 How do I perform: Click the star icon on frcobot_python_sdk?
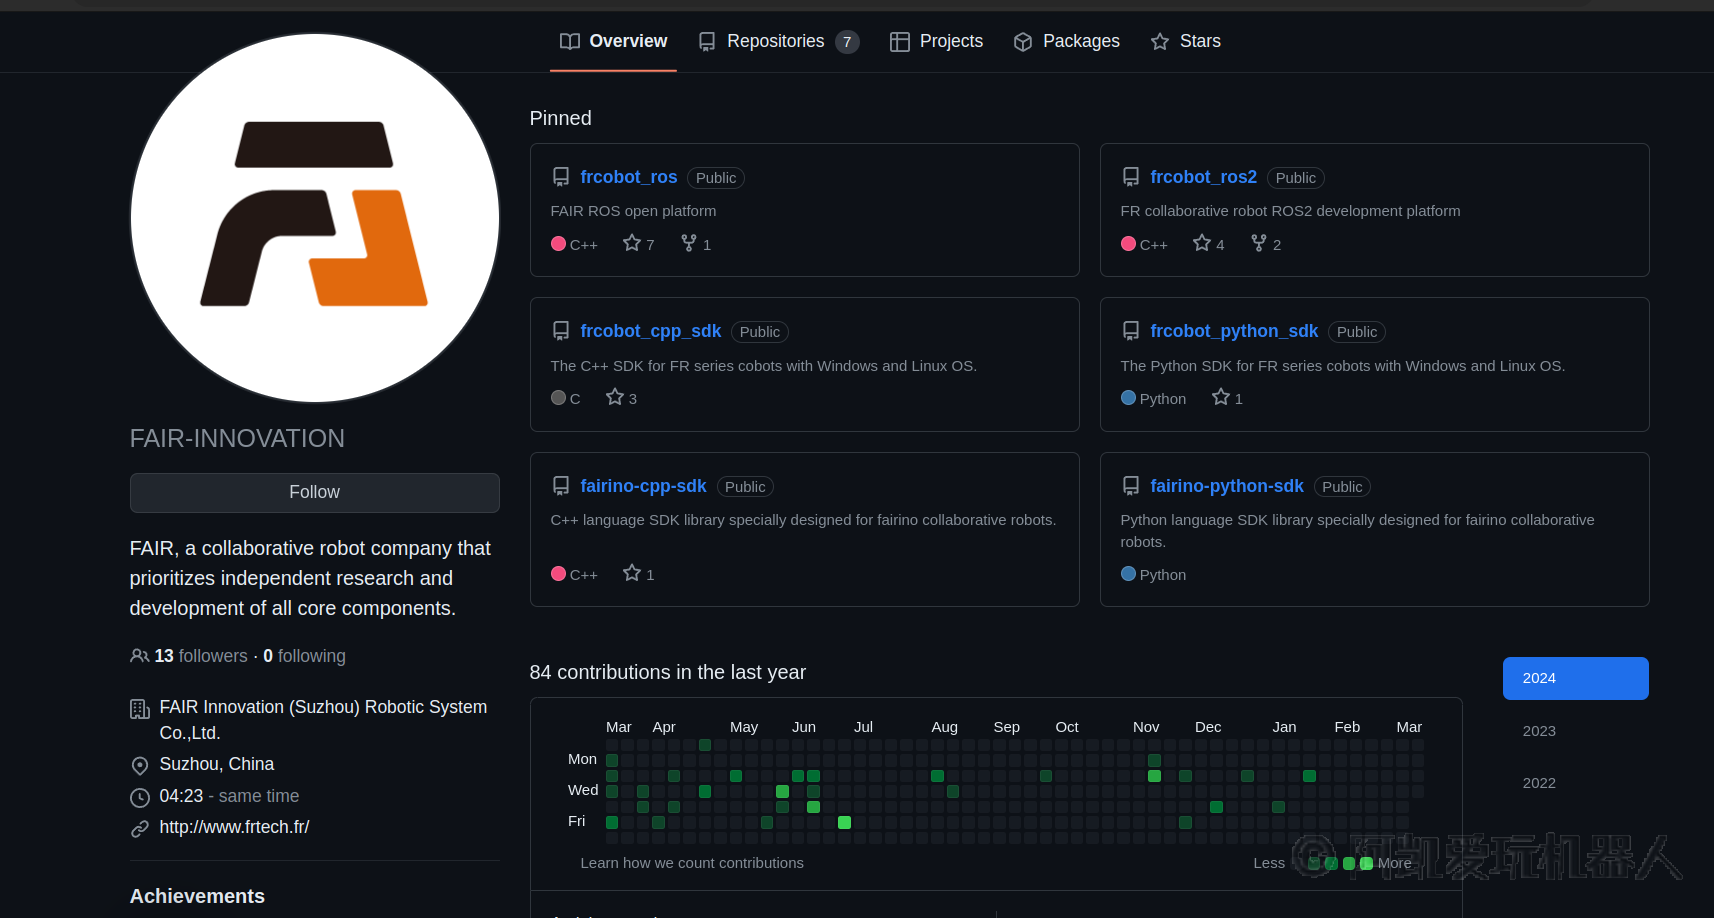tap(1220, 397)
